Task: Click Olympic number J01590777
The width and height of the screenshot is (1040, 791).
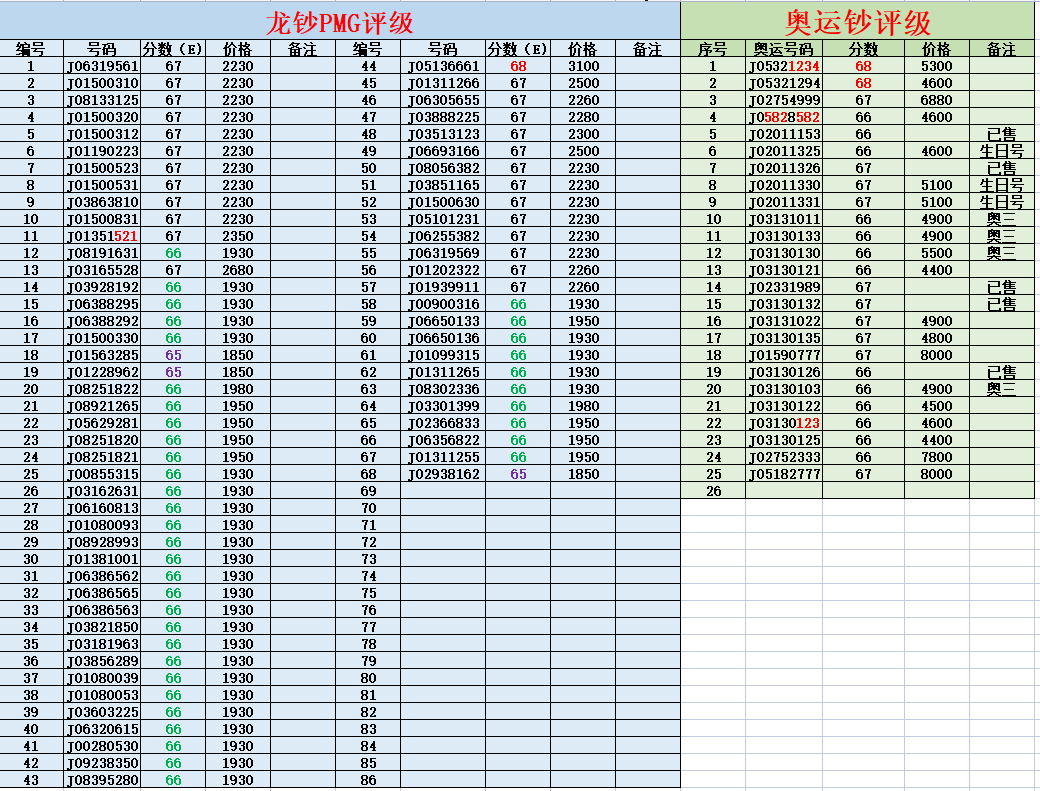Action: (784, 355)
